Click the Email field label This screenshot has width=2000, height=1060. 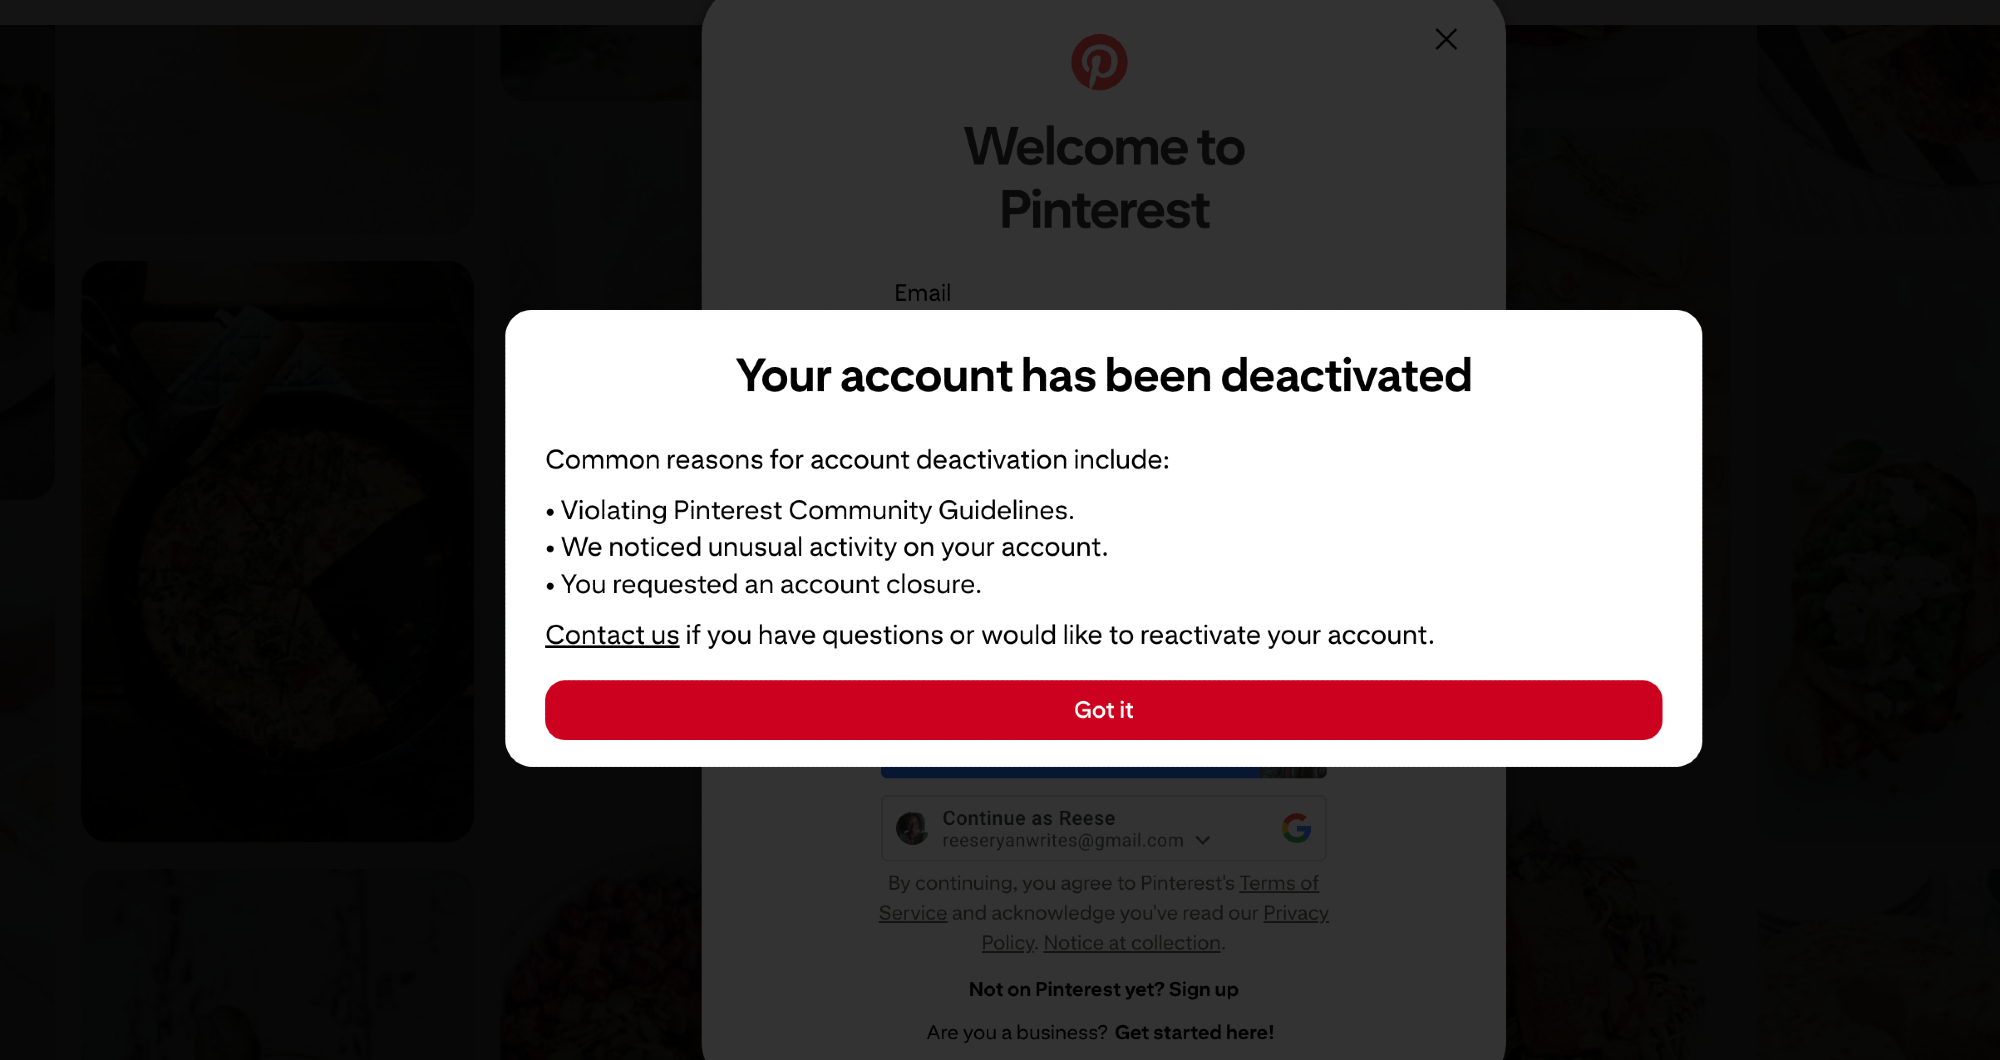pyautogui.click(x=922, y=293)
